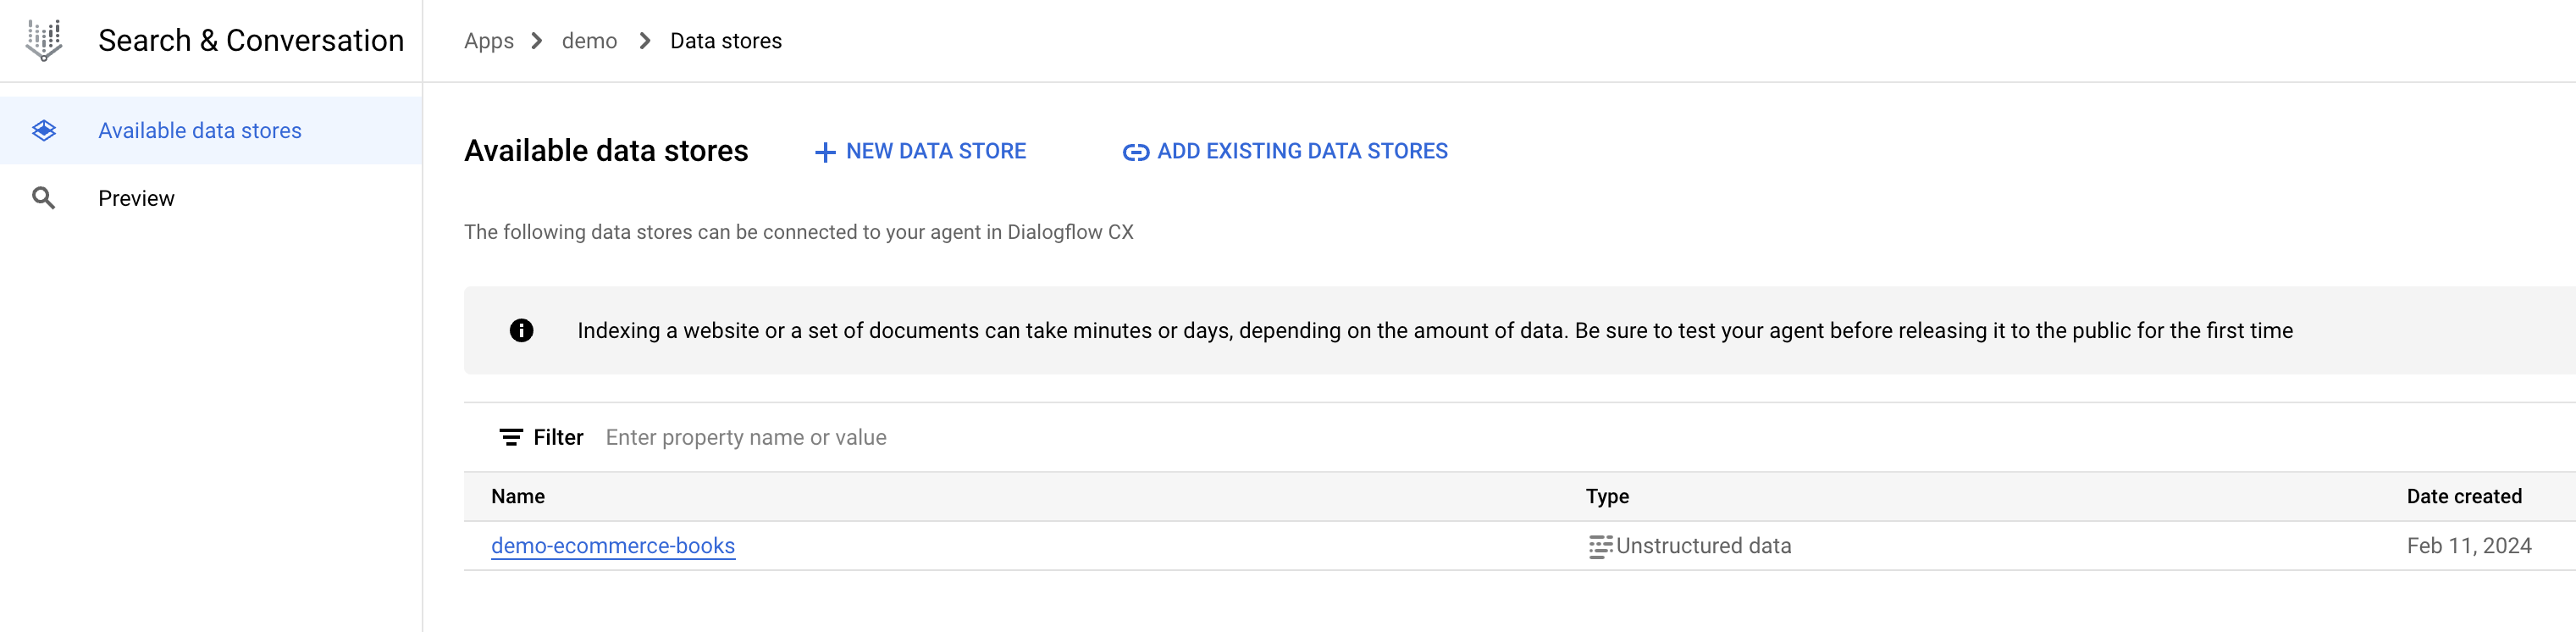Click the magnifier icon beside Preview
Image resolution: width=2576 pixels, height=632 pixels.
[44, 198]
